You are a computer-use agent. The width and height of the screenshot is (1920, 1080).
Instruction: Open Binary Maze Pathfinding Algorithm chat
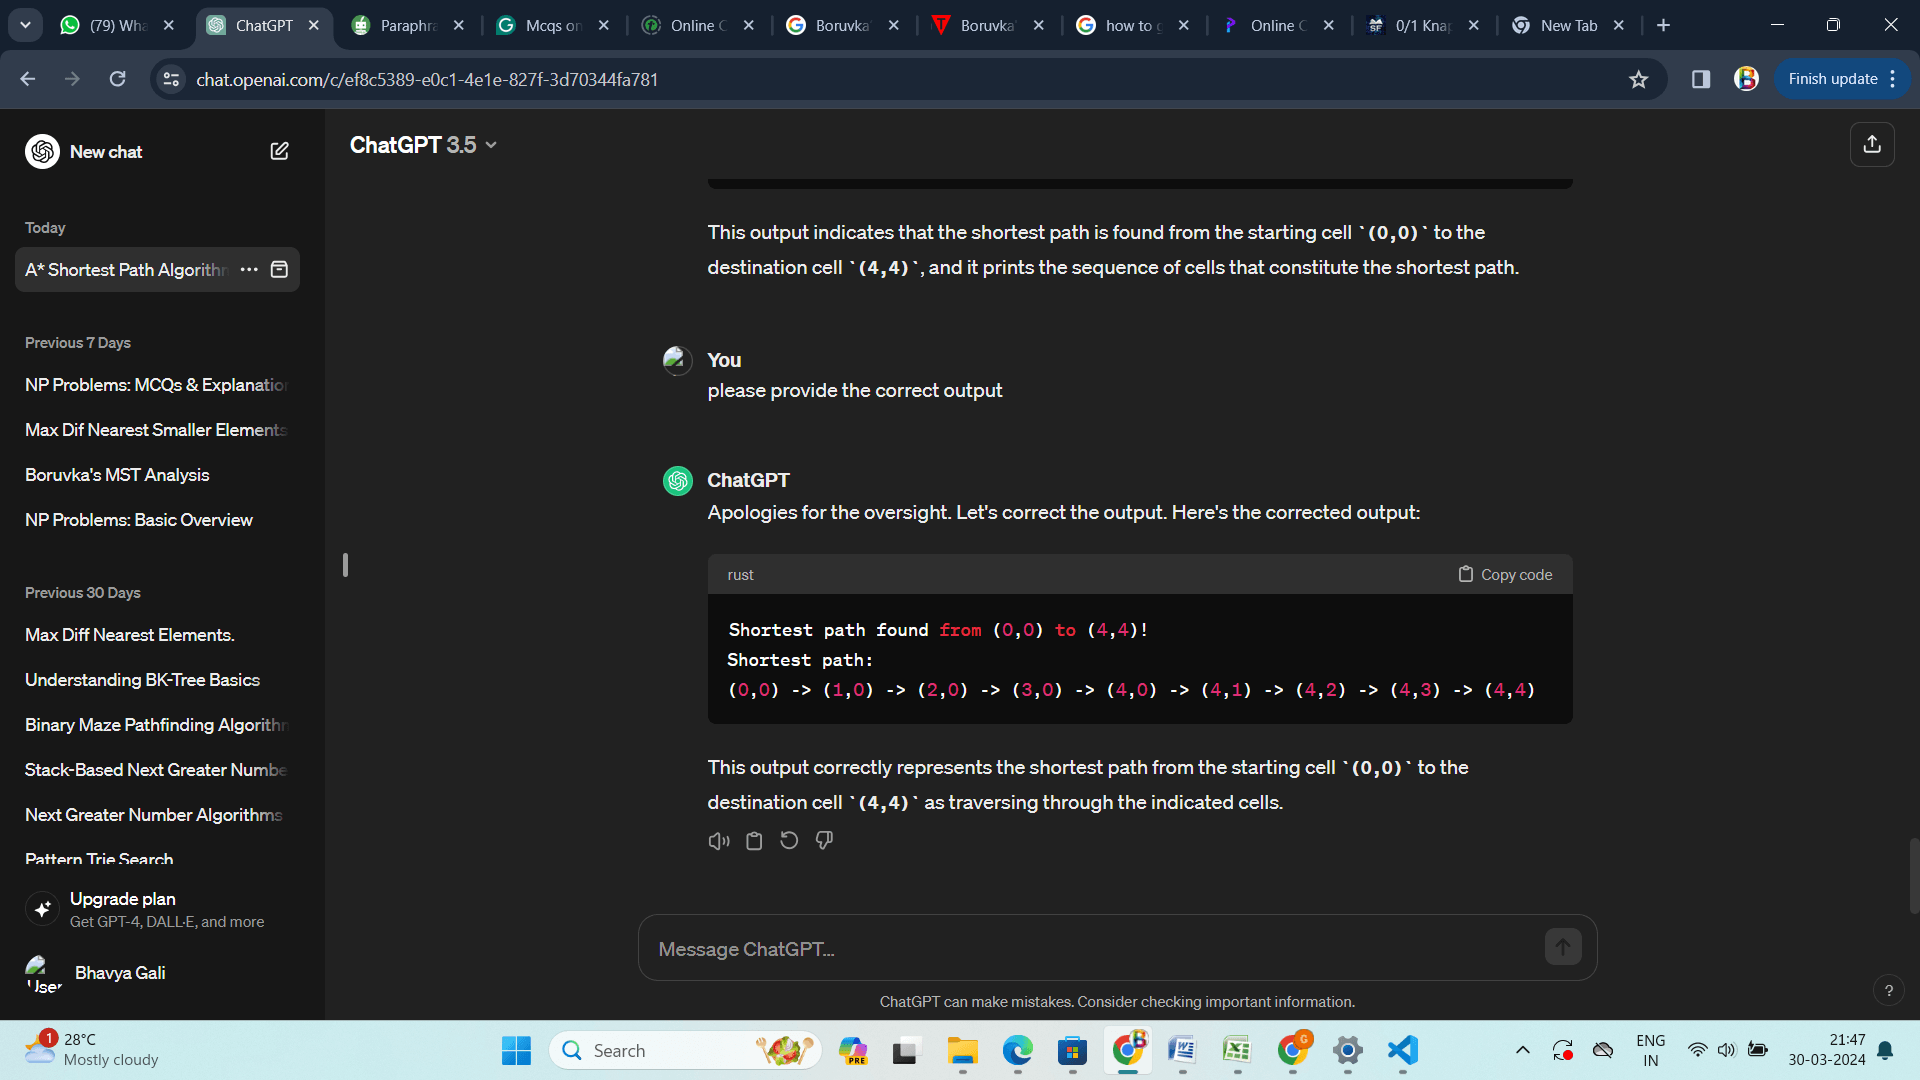[157, 725]
